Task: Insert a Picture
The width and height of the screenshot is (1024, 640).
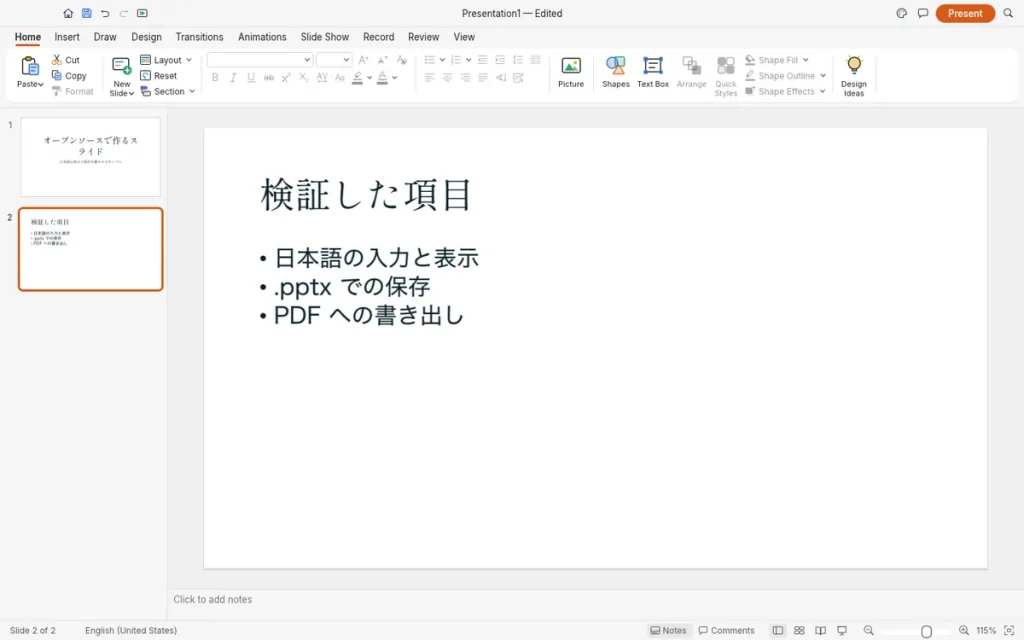Action: coord(571,72)
